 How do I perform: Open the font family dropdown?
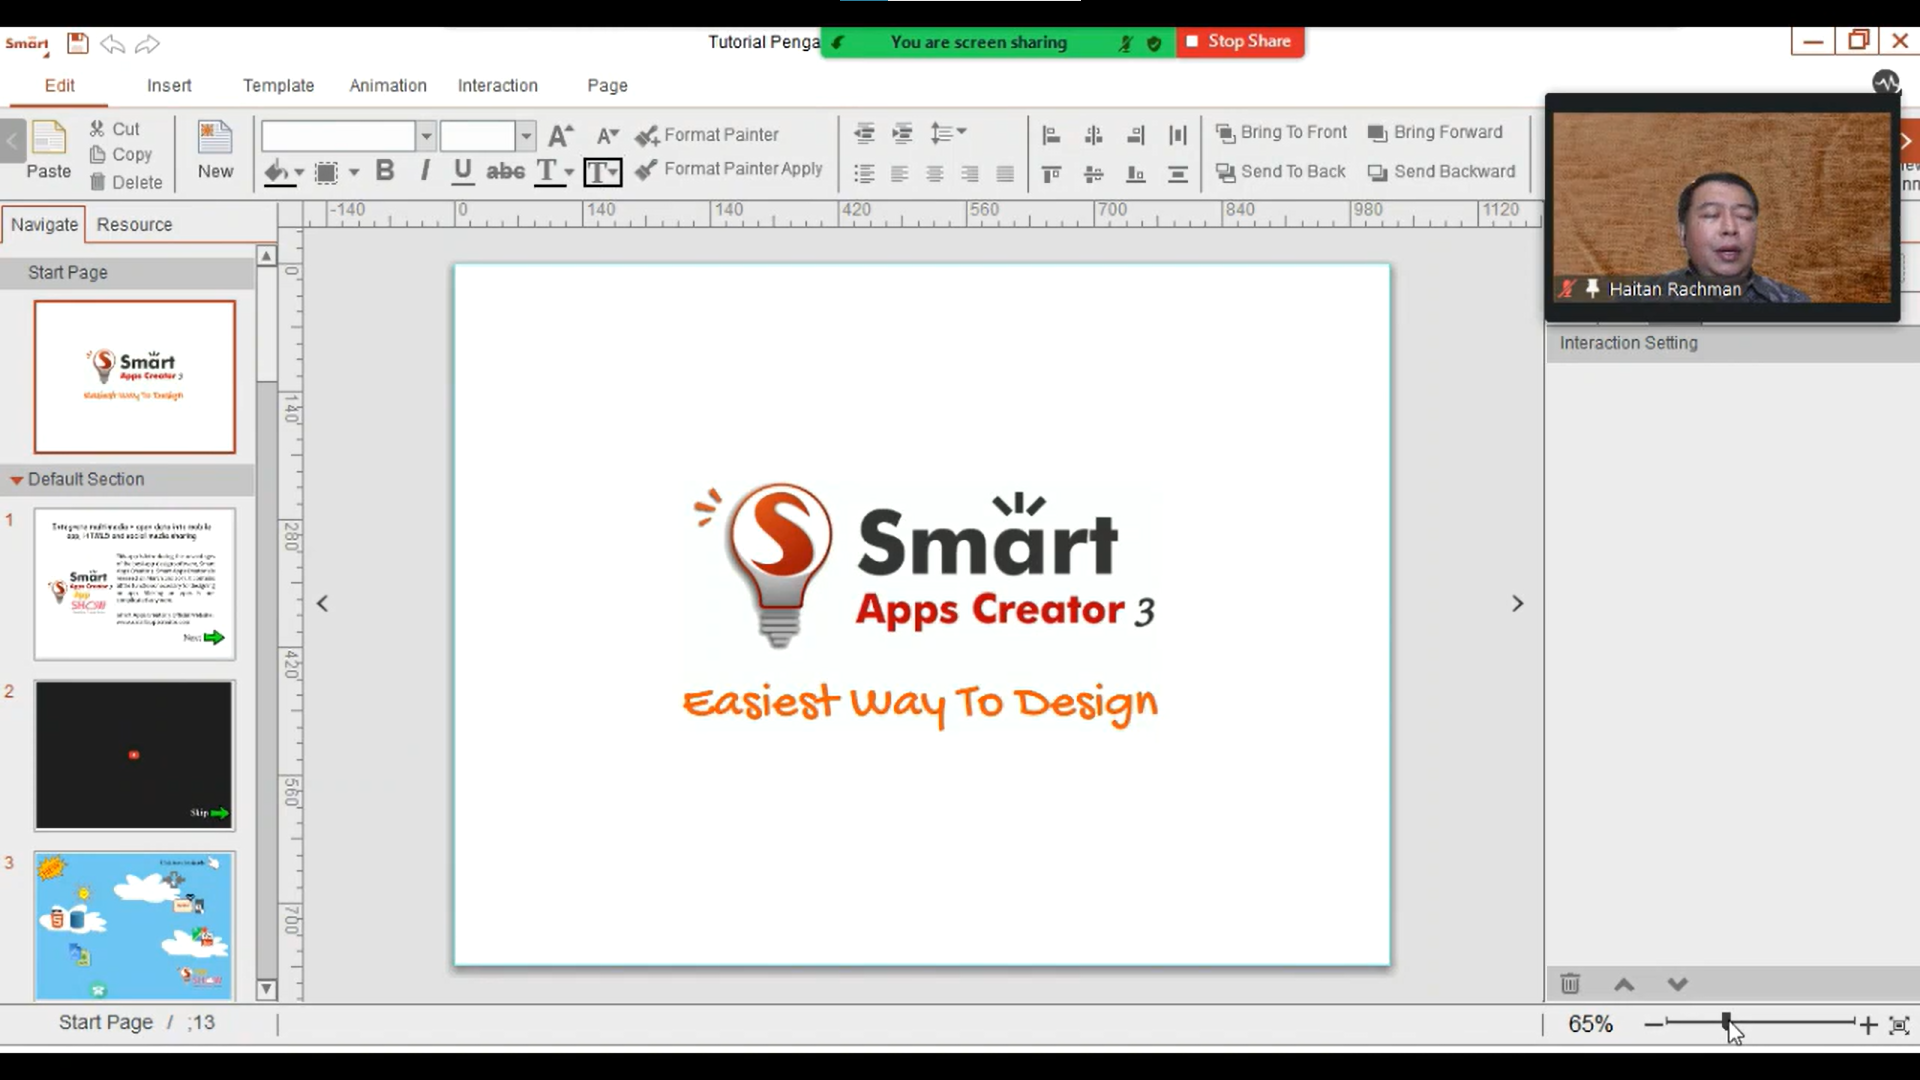click(x=426, y=135)
